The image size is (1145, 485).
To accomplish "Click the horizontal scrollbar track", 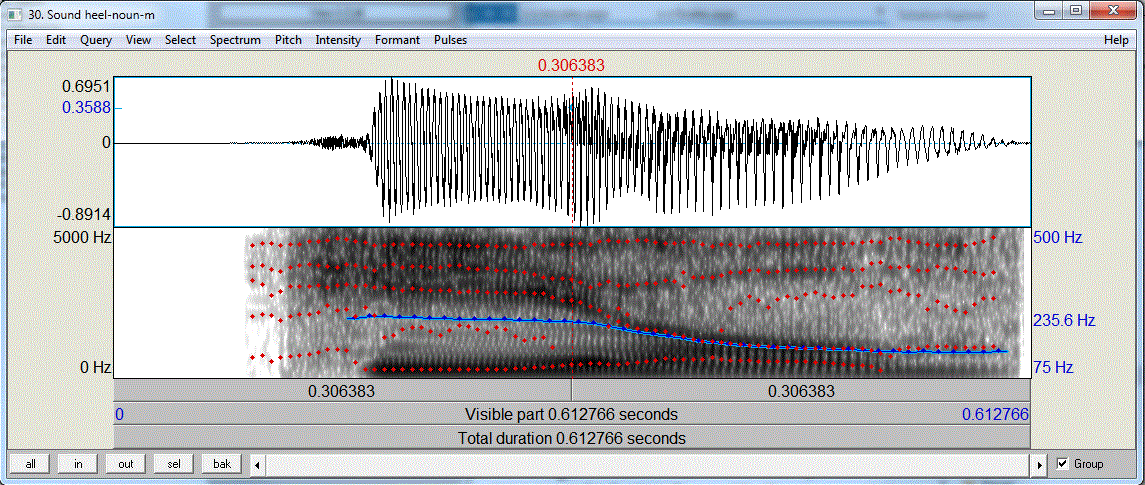I will click(x=649, y=464).
